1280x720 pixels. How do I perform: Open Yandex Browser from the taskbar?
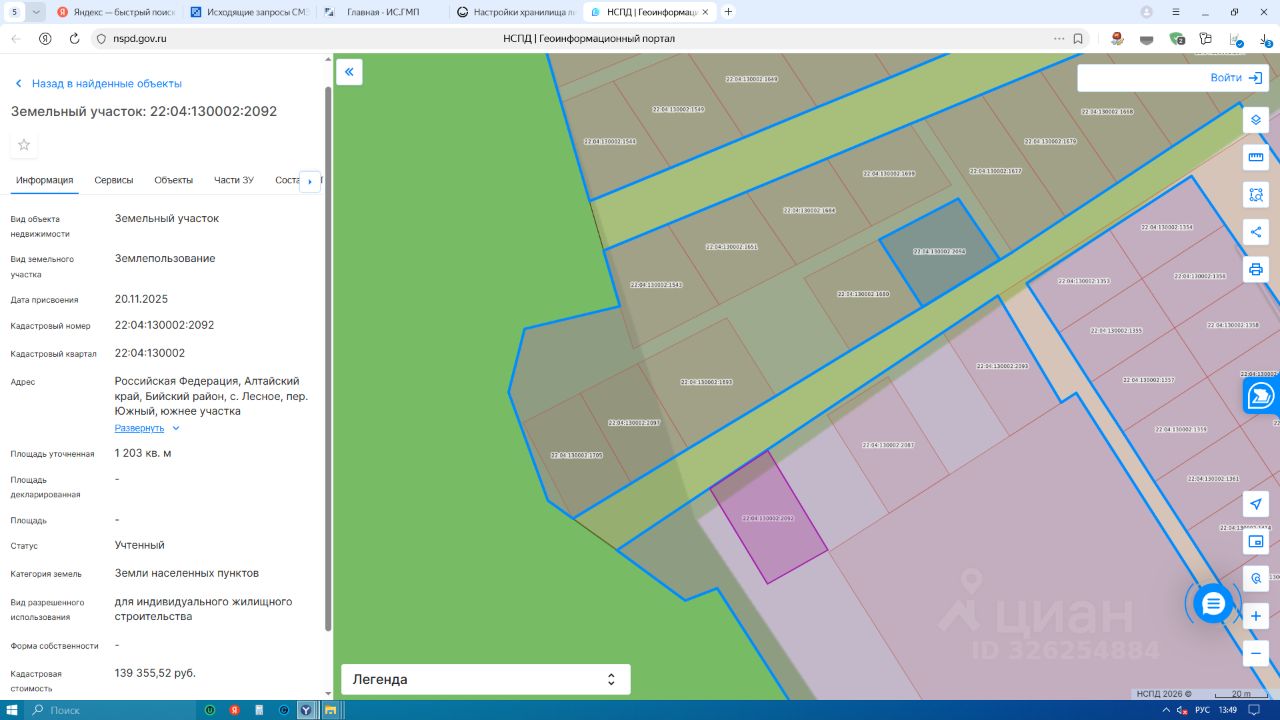tap(306, 710)
